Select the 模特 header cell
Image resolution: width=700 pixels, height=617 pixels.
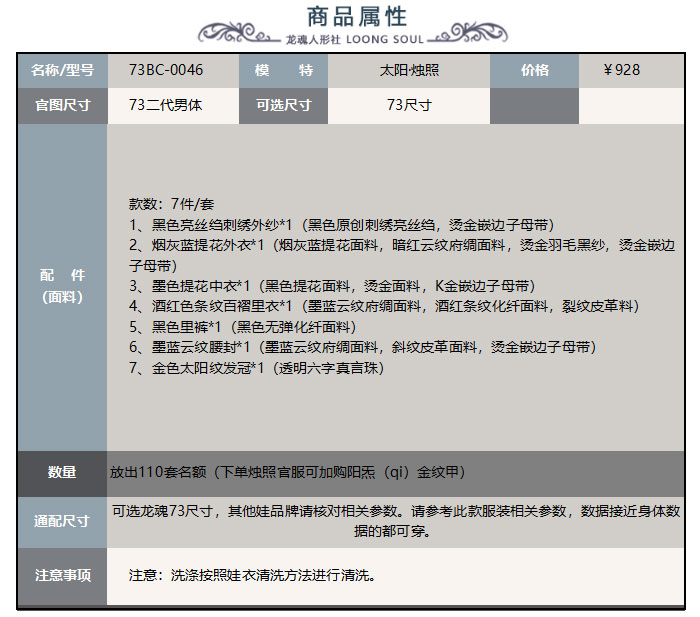pos(283,70)
